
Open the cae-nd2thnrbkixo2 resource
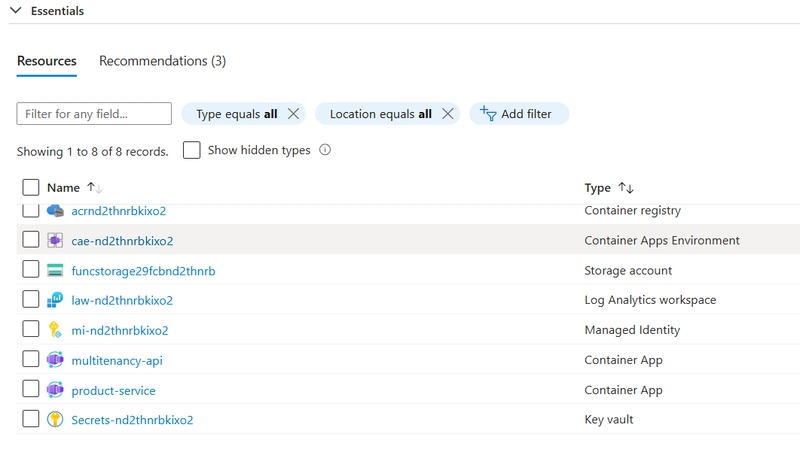point(122,241)
